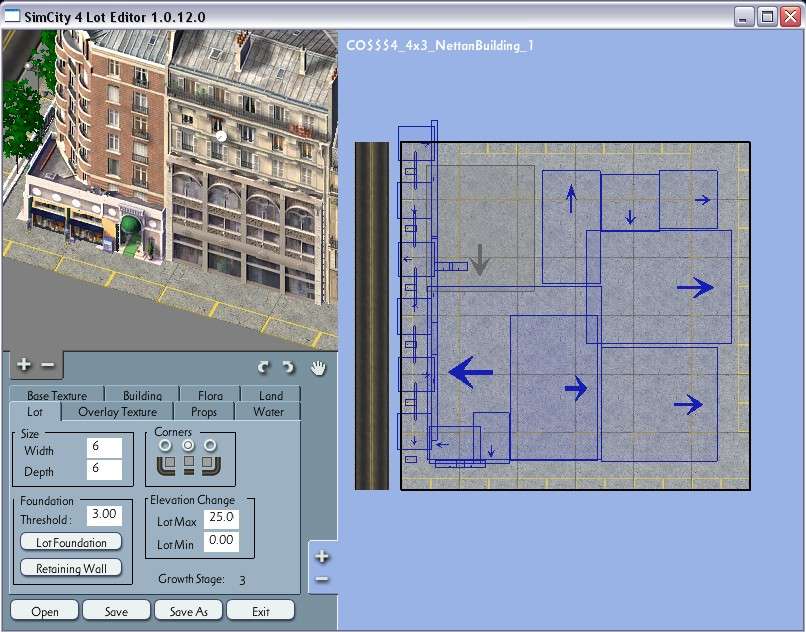Minimize the Lot Editor window
This screenshot has width=806, height=632.
pyautogui.click(x=743, y=16)
